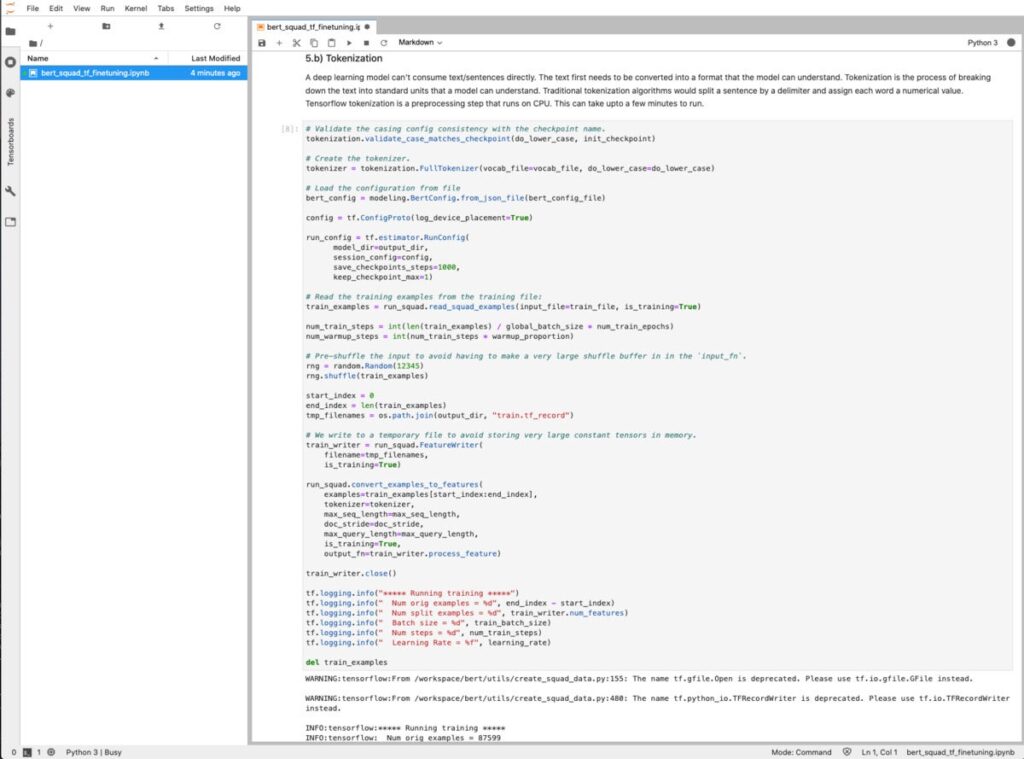Open the Markdown cell type dropdown
This screenshot has height=759, width=1024.
click(x=420, y=43)
